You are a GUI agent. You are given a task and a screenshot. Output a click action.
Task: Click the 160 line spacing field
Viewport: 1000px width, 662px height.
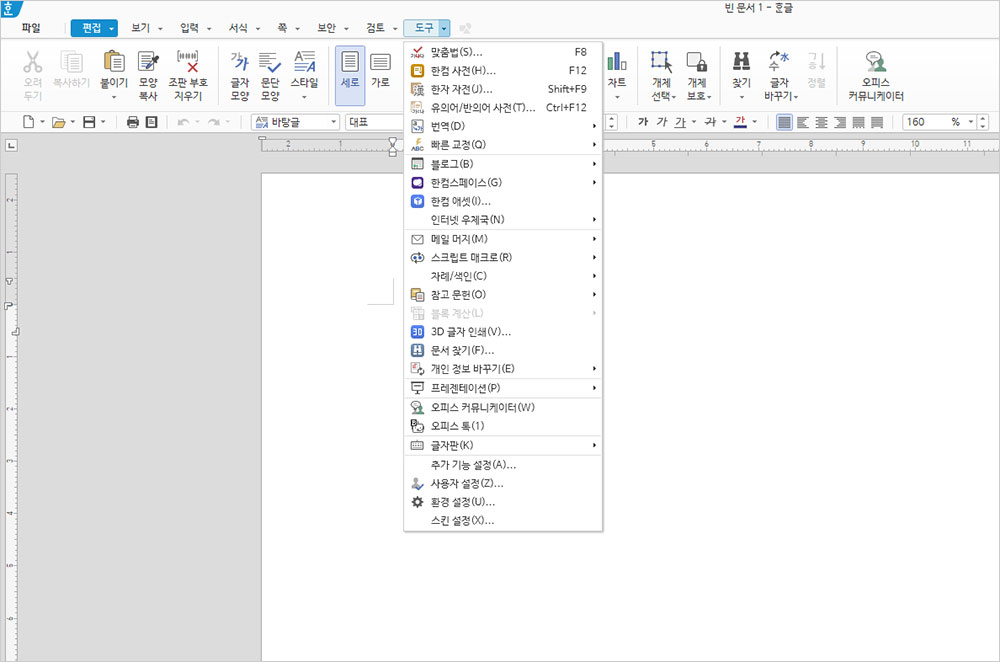[x=927, y=122]
